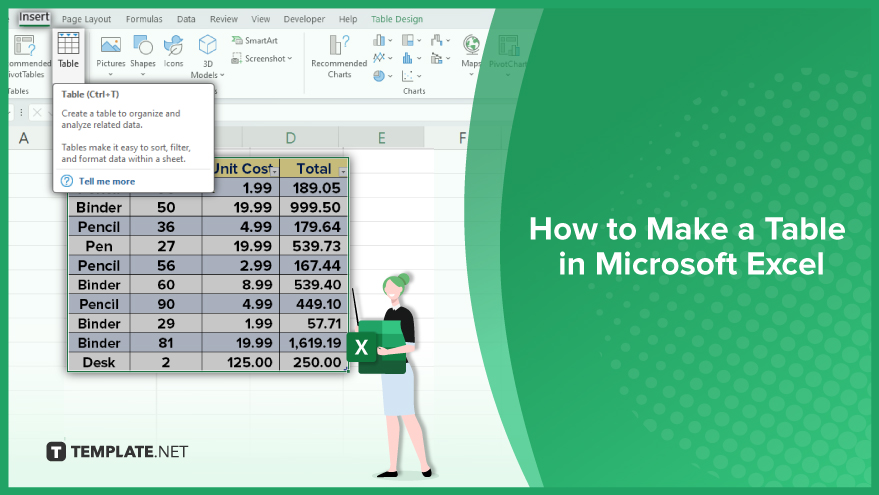
Task: Select the cell containing 125.00
Action: coord(240,362)
